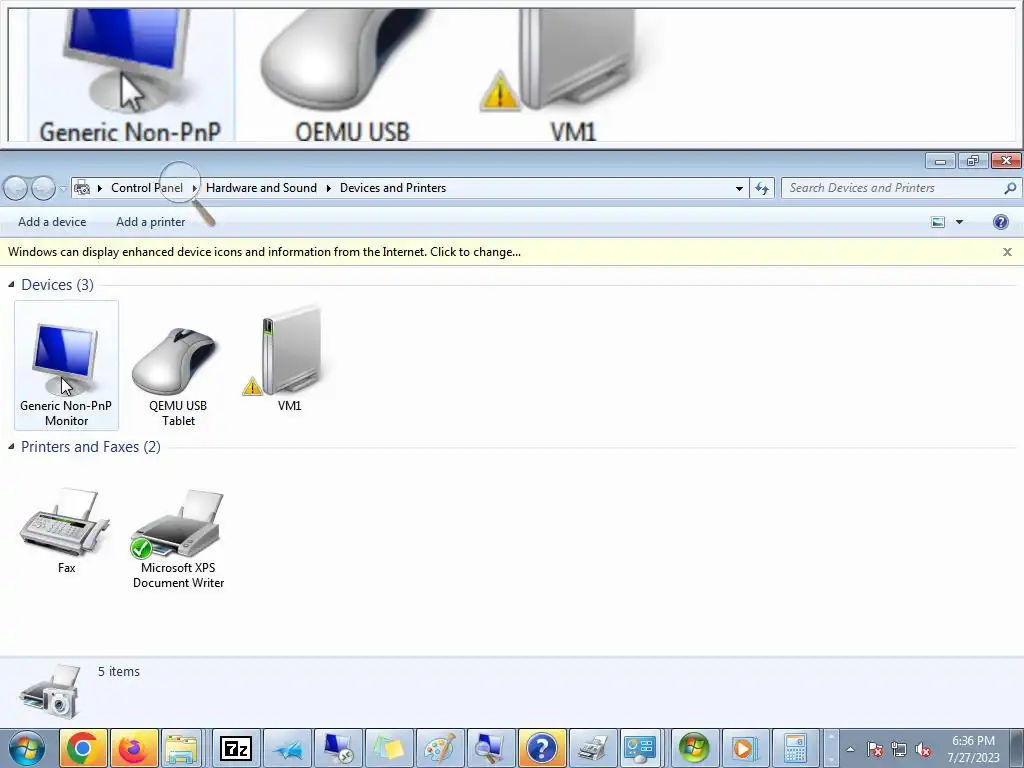Expand arrow after Hardware and Sound breadcrumb
Viewport: 1024px width, 768px height.
328,188
